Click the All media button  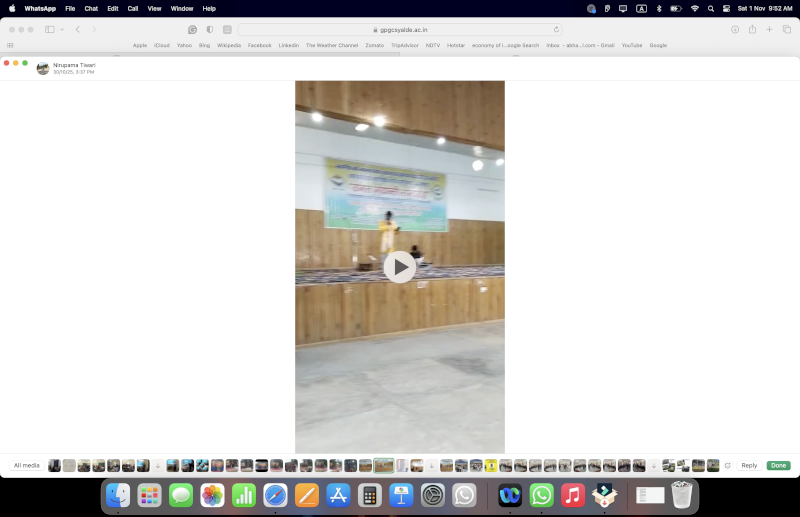click(x=27, y=465)
